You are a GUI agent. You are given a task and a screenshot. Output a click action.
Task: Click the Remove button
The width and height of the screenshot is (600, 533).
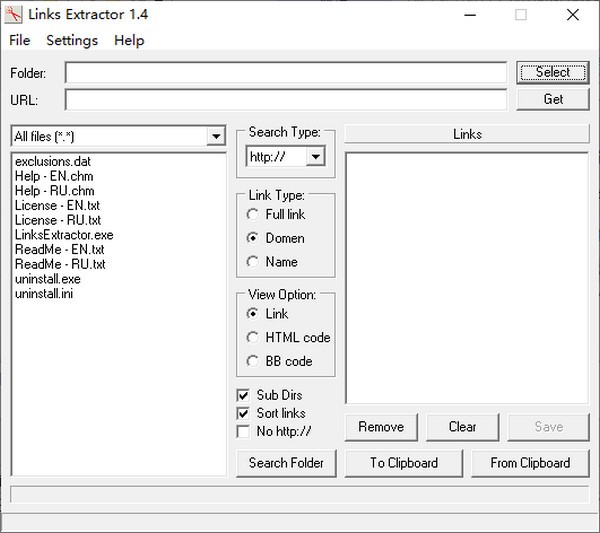click(381, 427)
